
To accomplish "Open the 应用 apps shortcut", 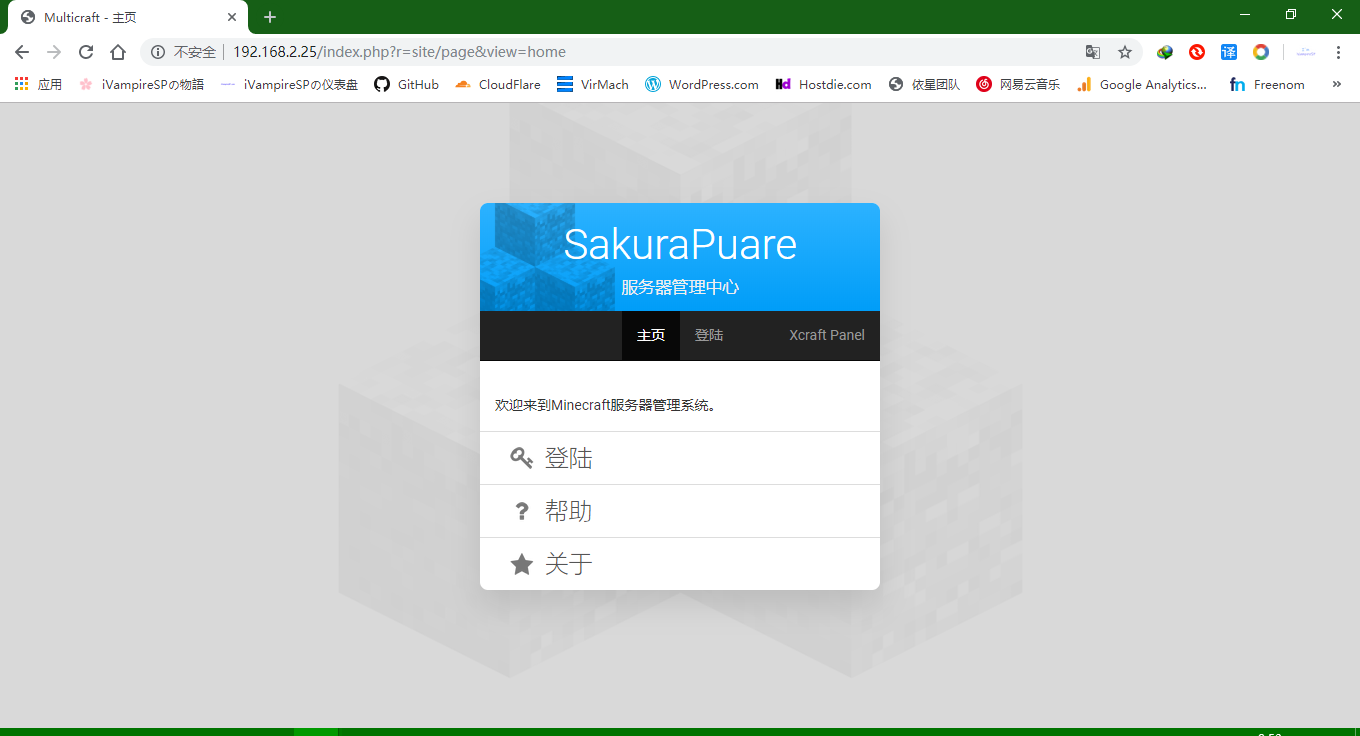I will [x=38, y=85].
